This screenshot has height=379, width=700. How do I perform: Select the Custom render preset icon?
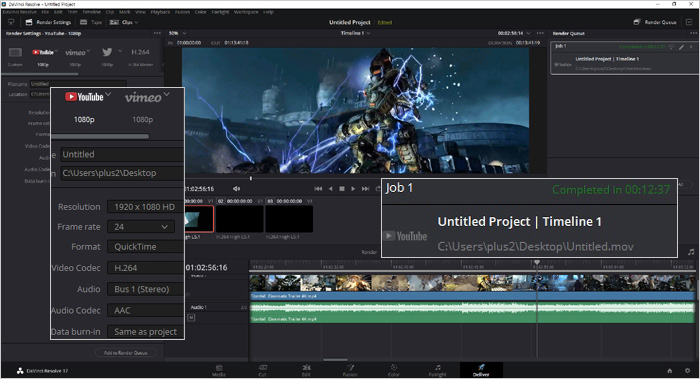pos(15,52)
